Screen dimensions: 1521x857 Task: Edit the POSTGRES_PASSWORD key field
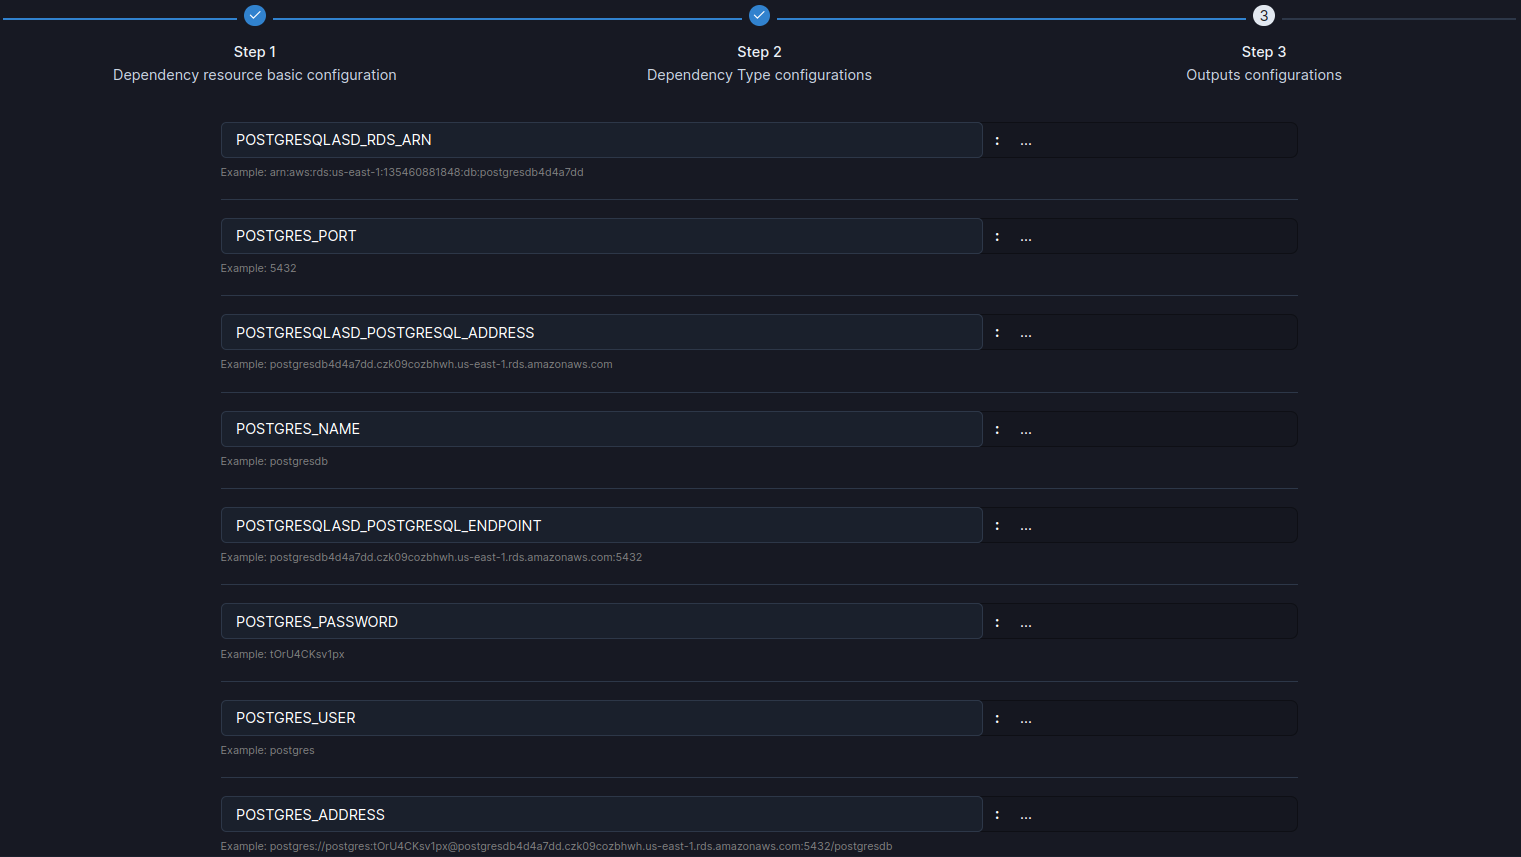(x=601, y=621)
